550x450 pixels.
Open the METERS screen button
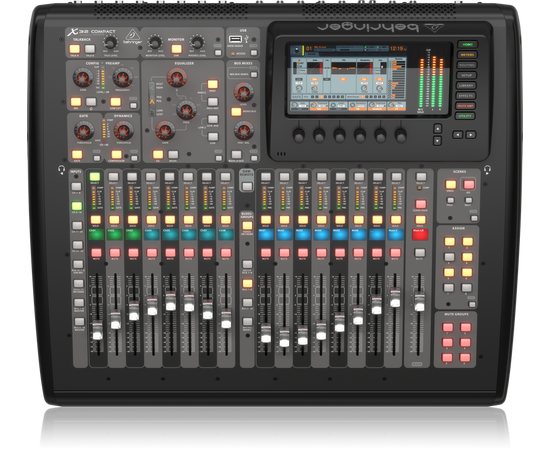coord(467,55)
